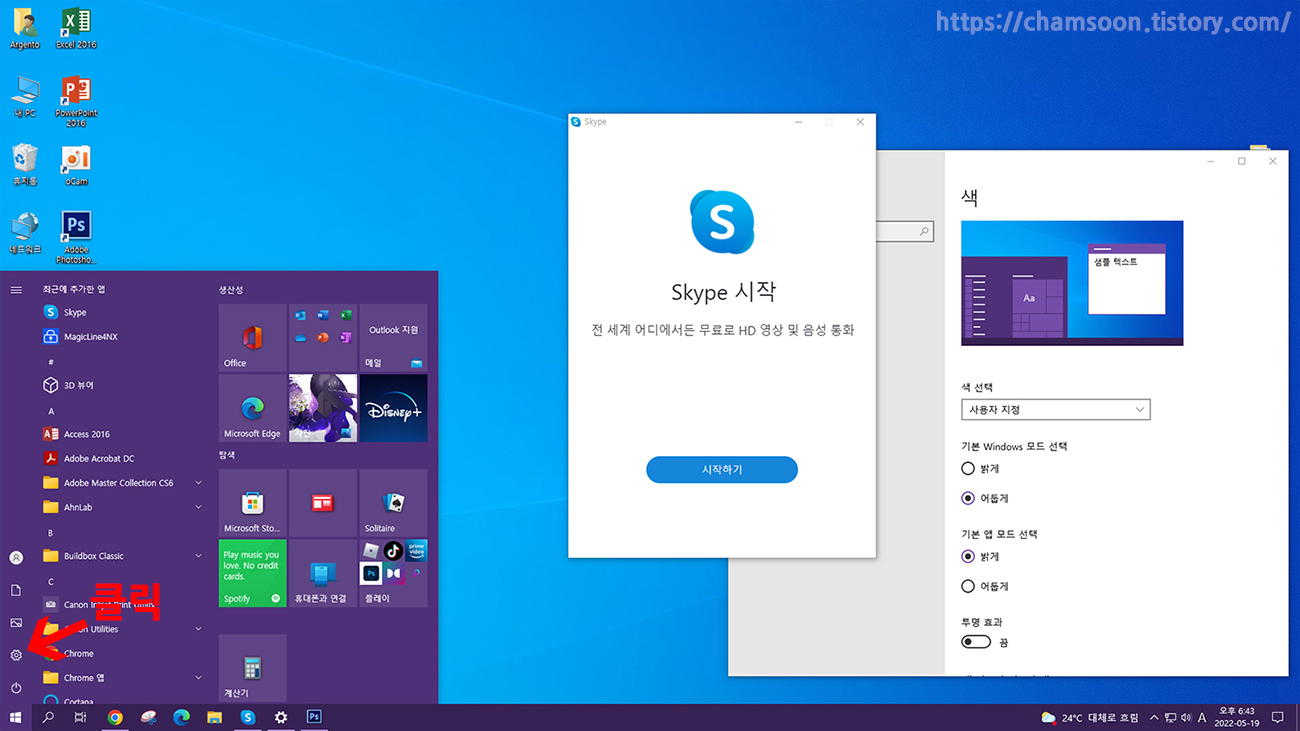The image size is (1300, 731).
Task: Open the Solitaire tile
Action: coord(393,503)
